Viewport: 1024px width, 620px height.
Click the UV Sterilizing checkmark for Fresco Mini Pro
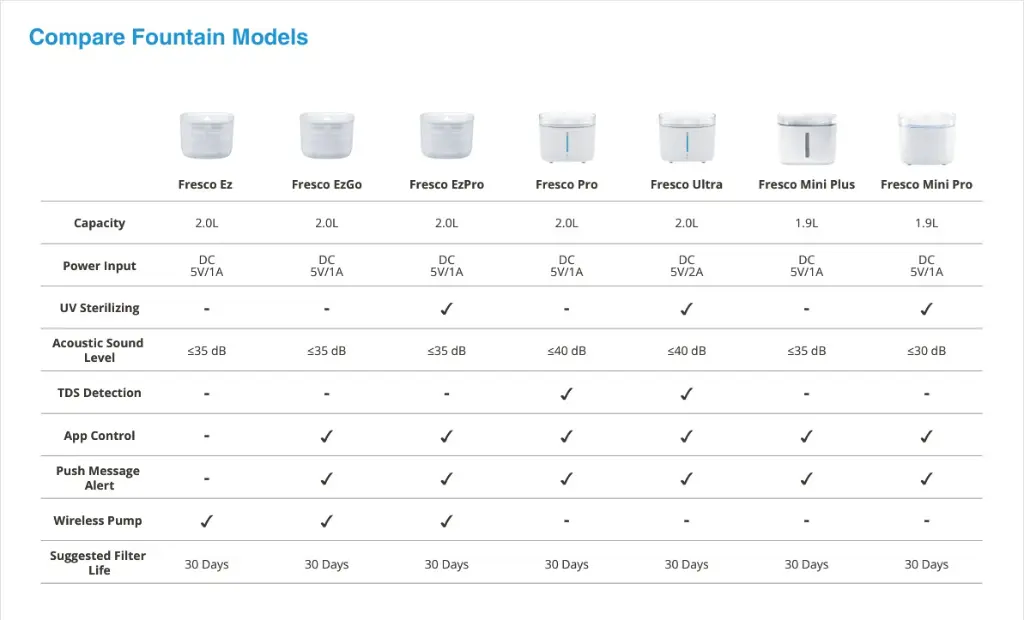926,308
